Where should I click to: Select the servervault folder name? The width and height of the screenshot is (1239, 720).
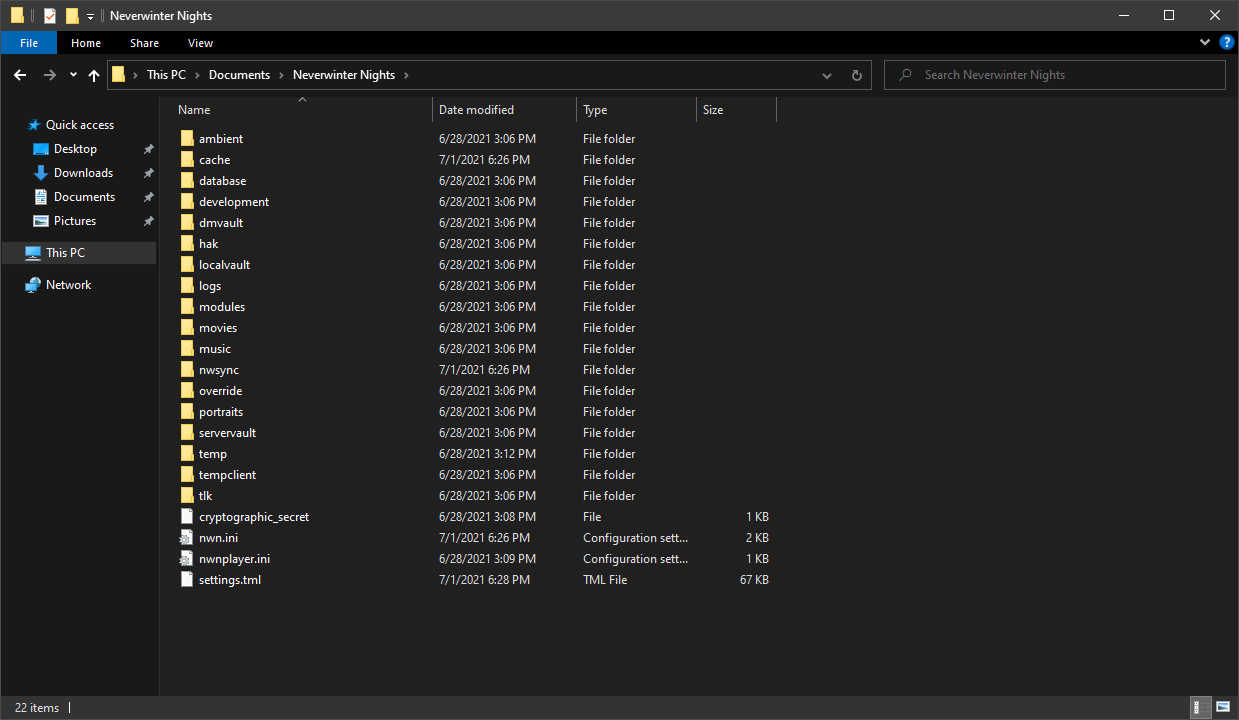227,433
